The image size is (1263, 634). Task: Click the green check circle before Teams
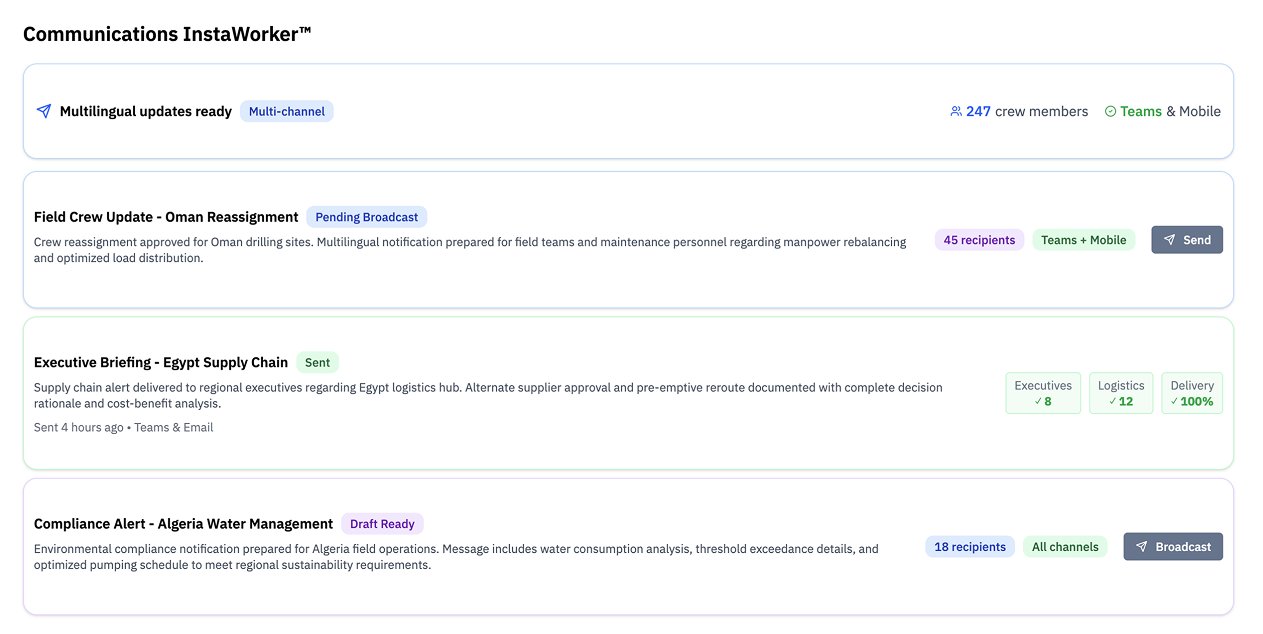pyautogui.click(x=1110, y=112)
